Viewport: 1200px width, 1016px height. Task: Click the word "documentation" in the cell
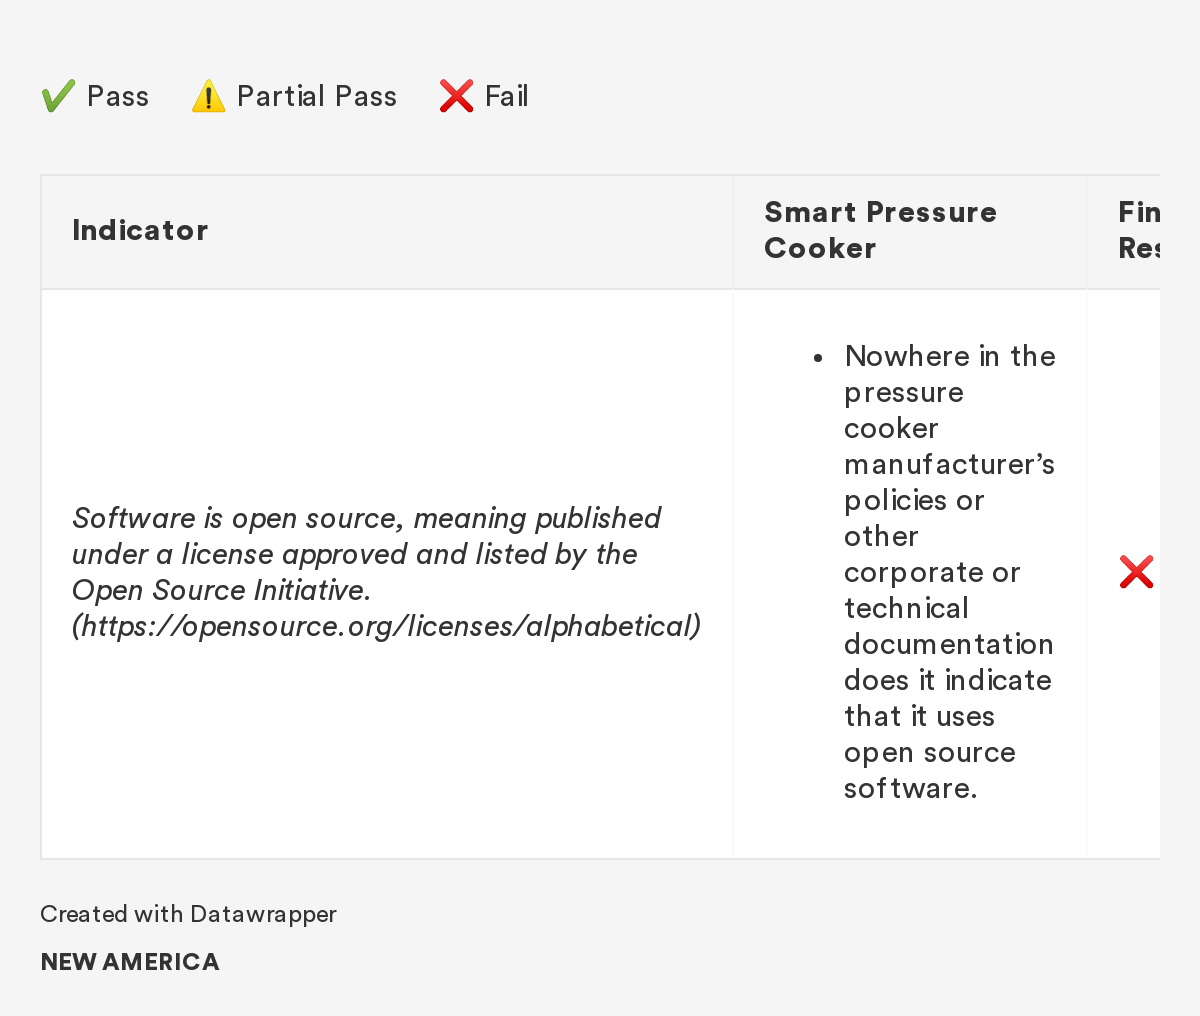949,644
